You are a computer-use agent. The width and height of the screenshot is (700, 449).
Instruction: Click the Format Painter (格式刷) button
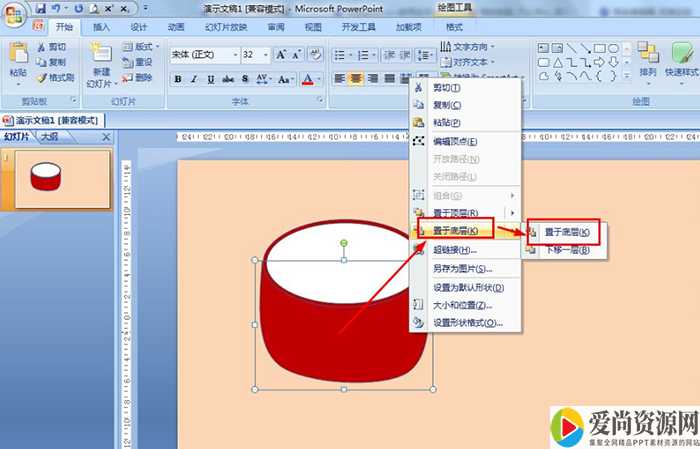(55, 77)
